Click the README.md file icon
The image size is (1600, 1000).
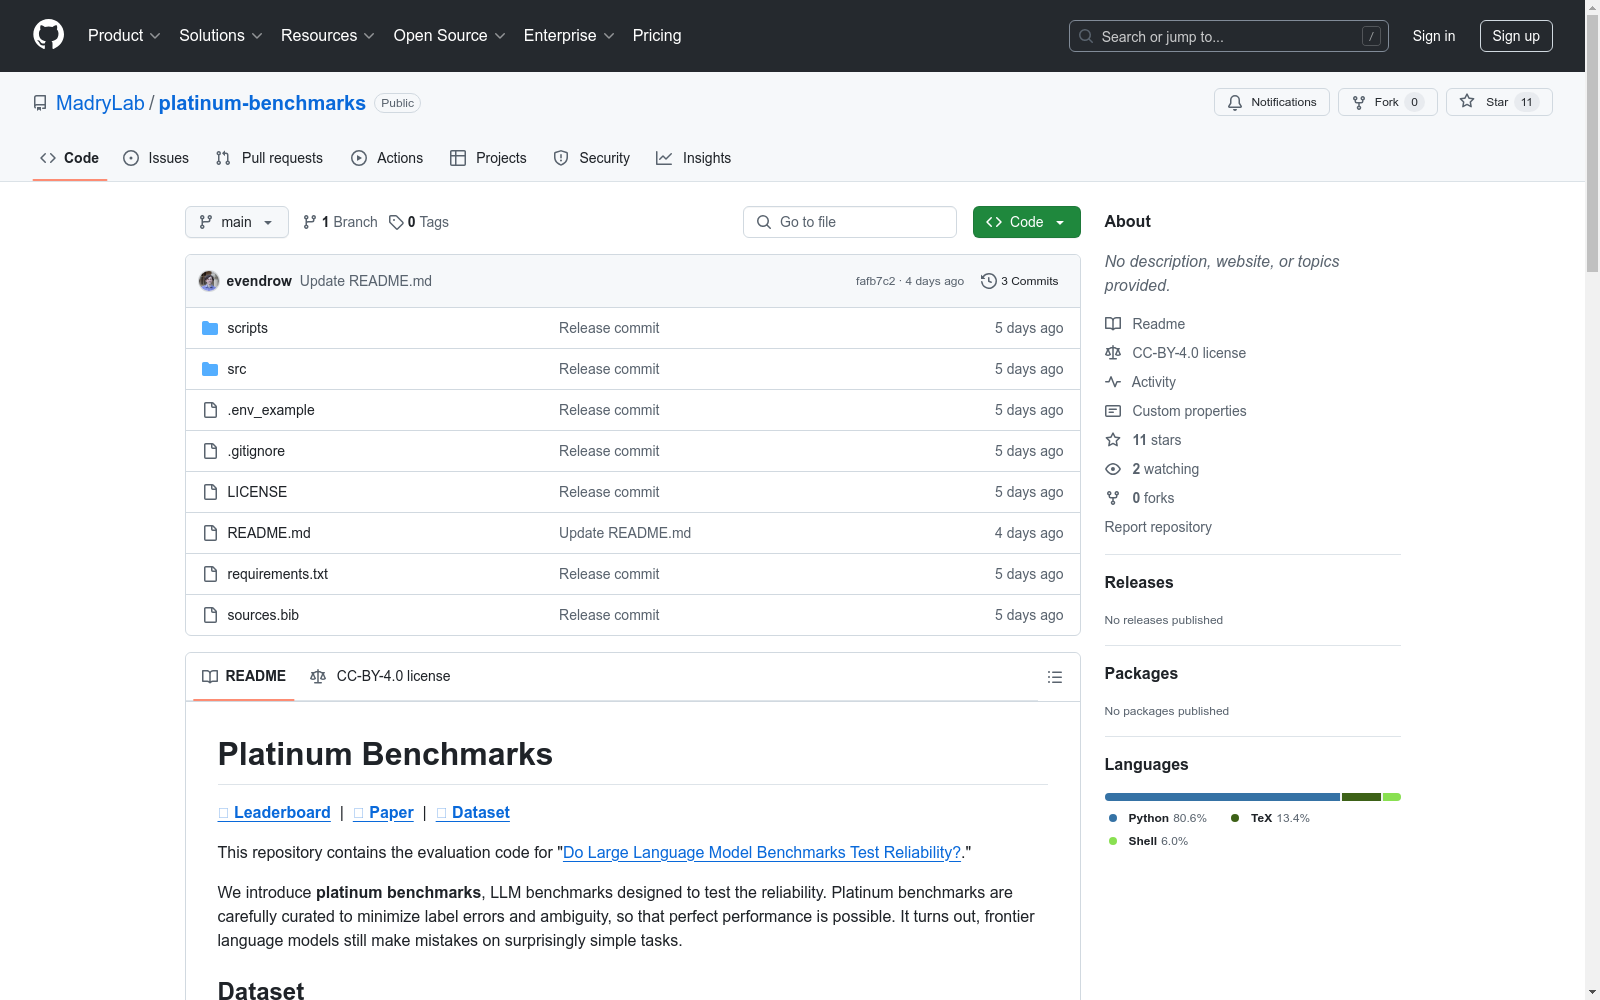pyautogui.click(x=210, y=533)
